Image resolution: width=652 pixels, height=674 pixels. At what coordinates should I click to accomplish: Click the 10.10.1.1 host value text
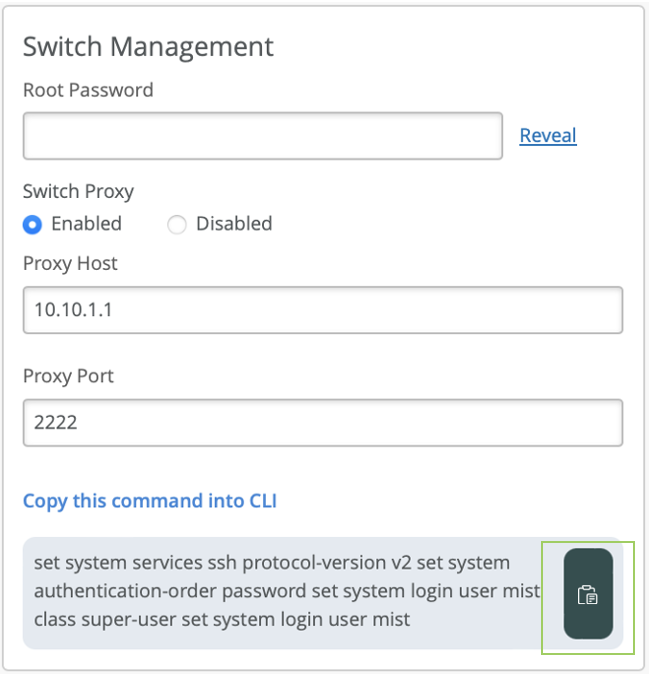73,310
